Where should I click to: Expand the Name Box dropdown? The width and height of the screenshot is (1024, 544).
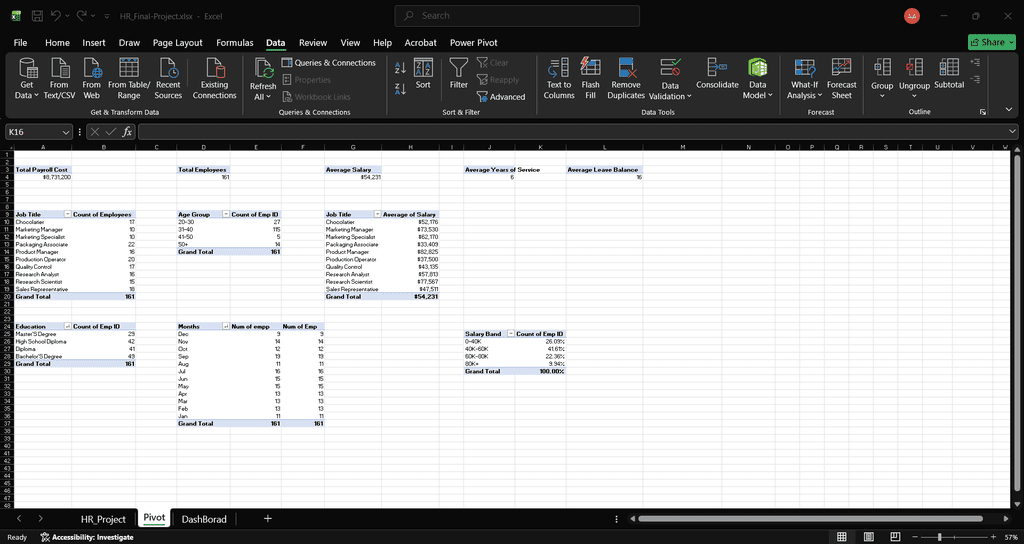pos(65,132)
